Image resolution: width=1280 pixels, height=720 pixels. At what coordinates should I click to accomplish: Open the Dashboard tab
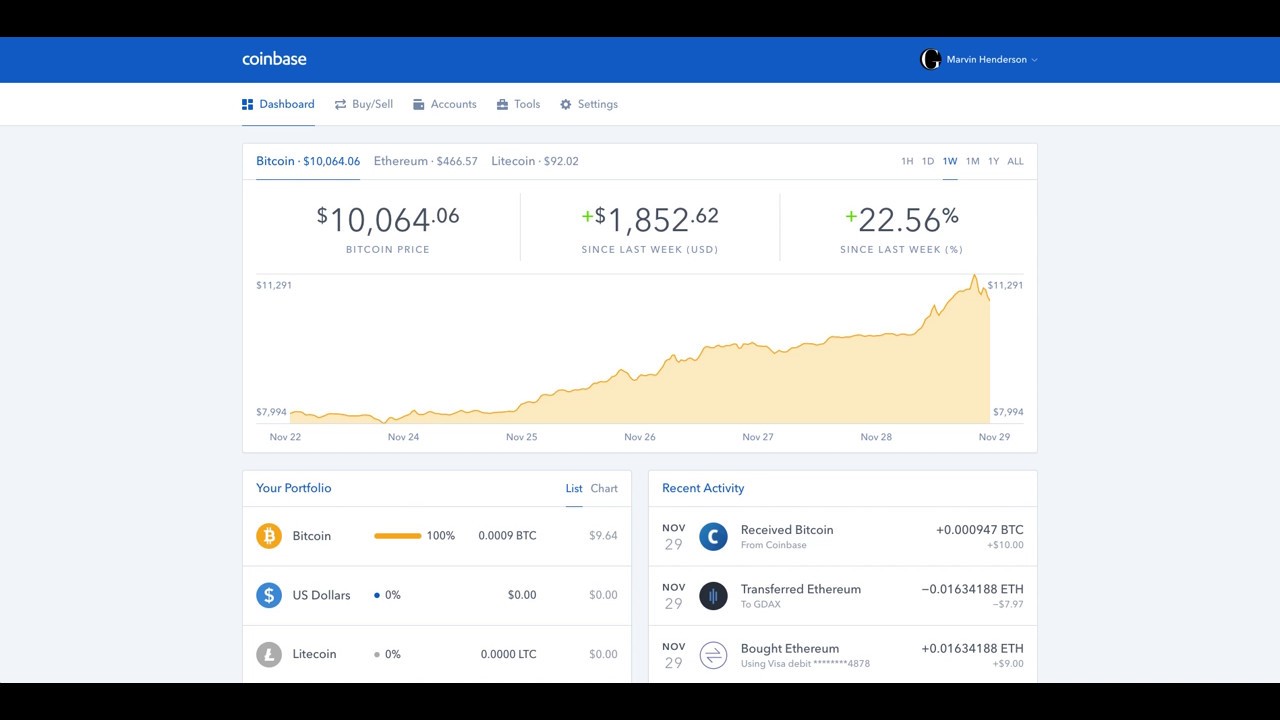[x=278, y=104]
